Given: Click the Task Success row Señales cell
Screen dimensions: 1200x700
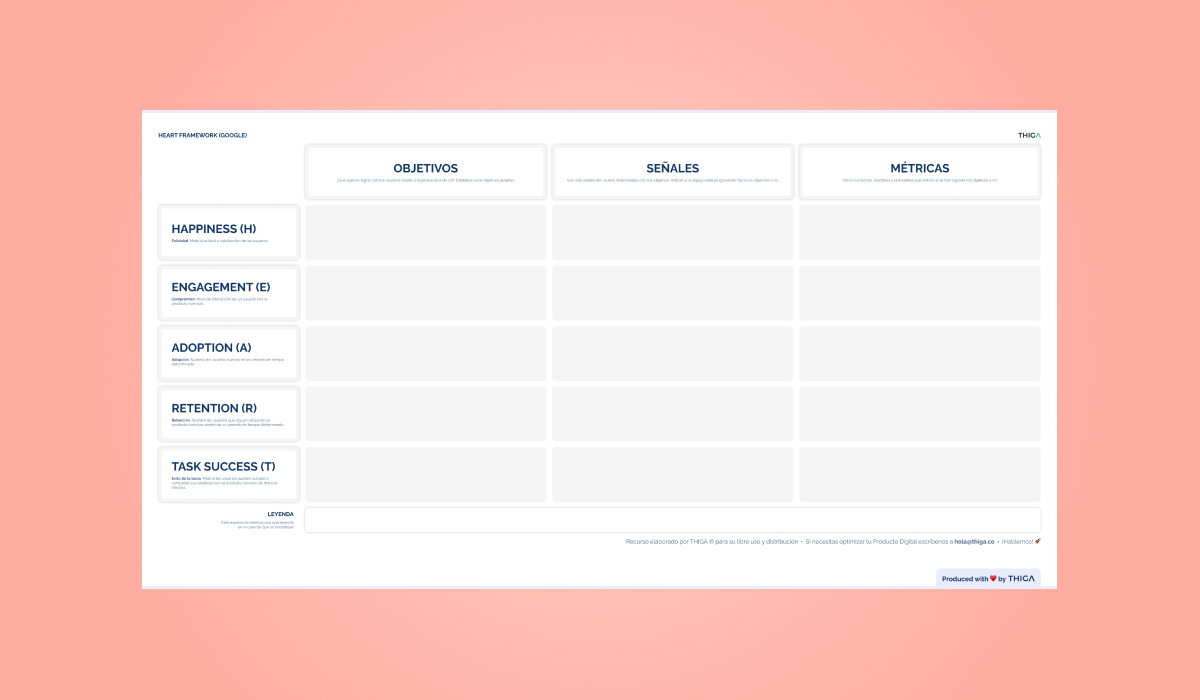Looking at the screenshot, I should [673, 474].
